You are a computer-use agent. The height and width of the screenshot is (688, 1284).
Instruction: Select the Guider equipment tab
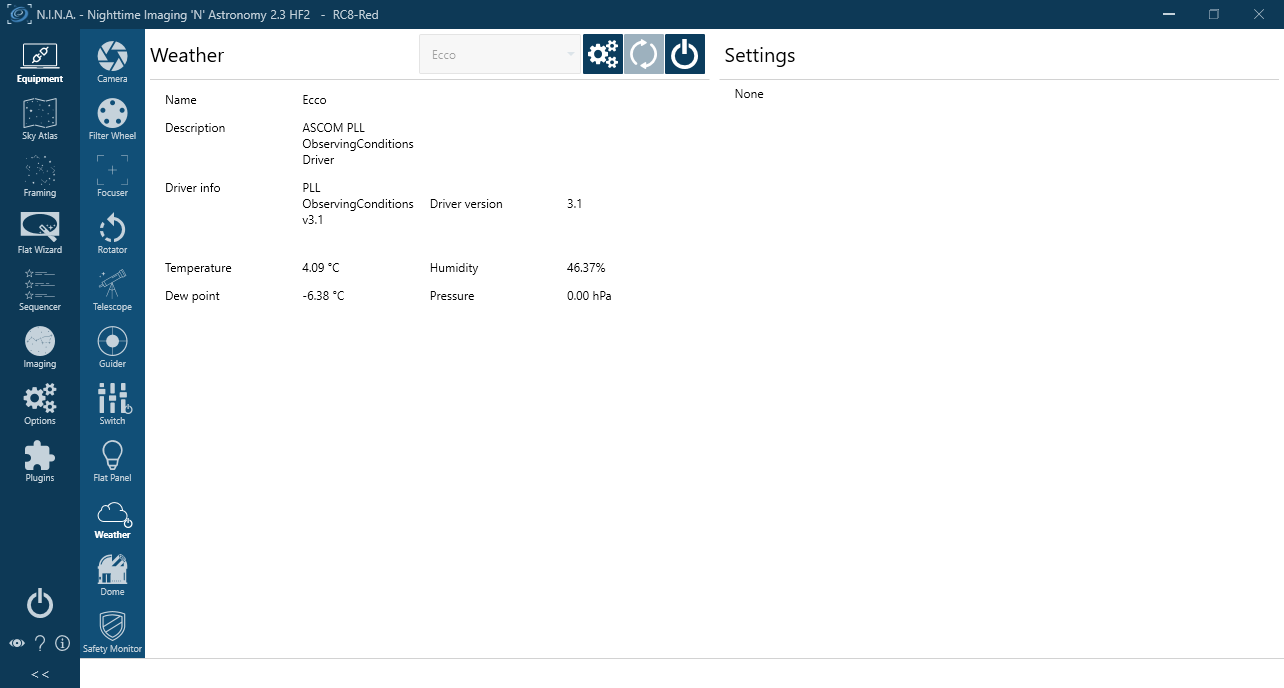point(112,348)
